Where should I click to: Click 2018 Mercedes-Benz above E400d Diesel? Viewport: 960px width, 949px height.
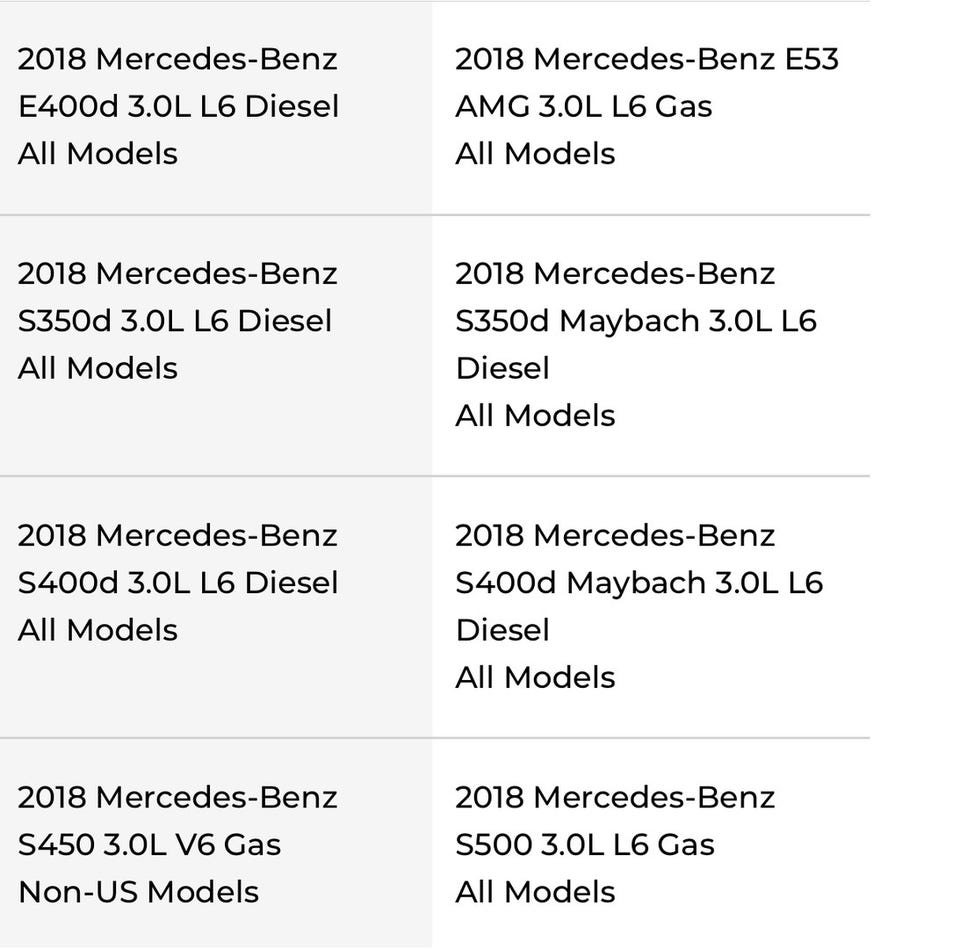coord(178,59)
